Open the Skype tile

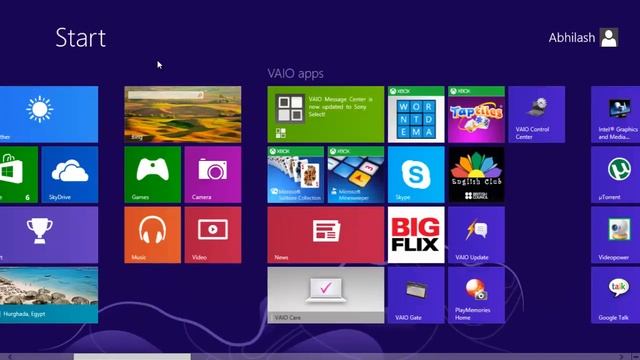coord(416,175)
